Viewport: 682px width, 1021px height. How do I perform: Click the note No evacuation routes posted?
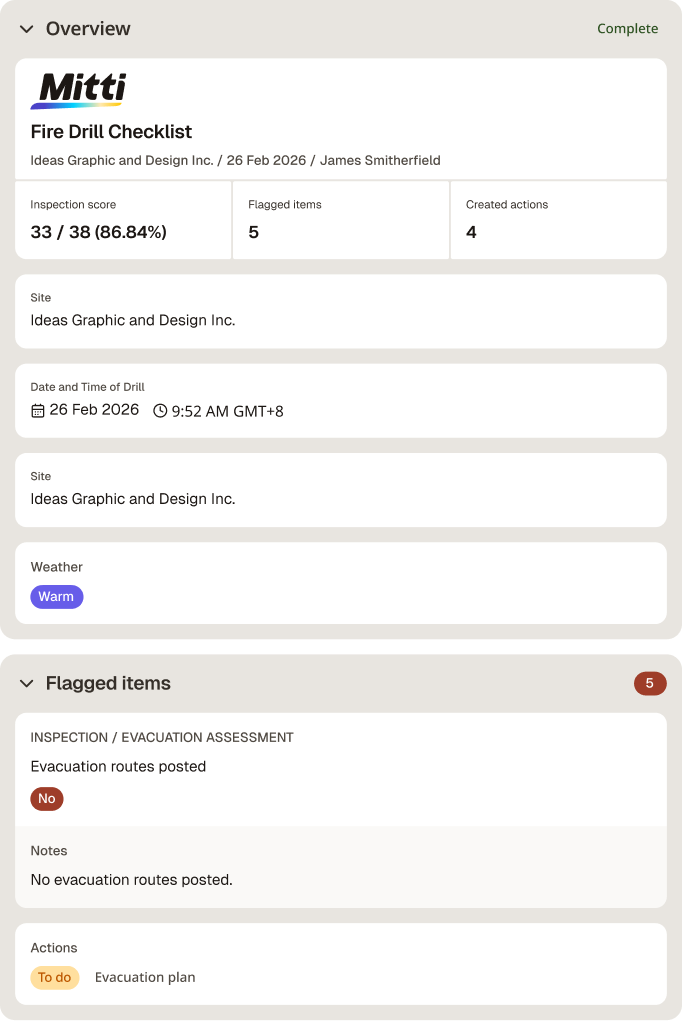pos(132,880)
